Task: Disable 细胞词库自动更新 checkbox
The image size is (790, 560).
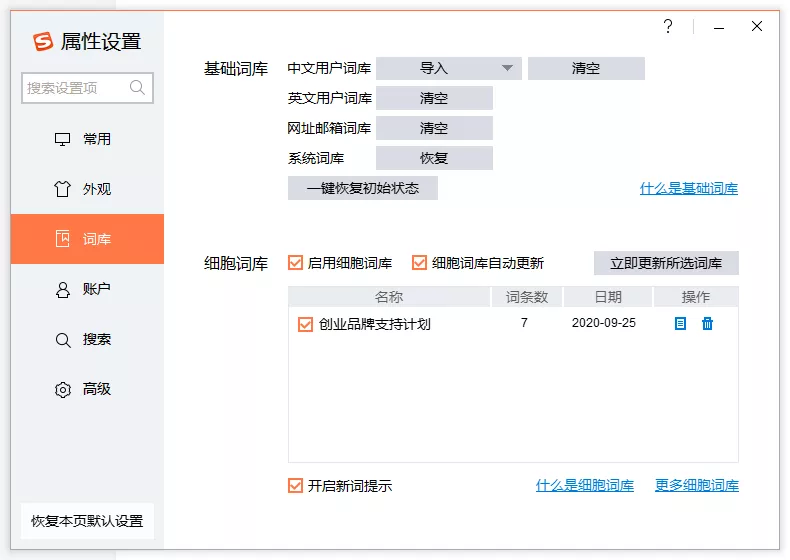Action: 419,263
